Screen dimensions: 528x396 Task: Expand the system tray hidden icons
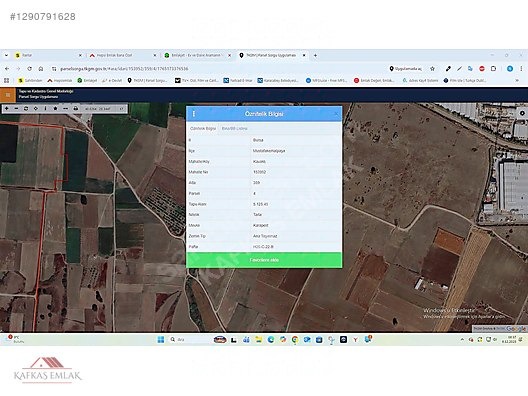tap(462, 339)
